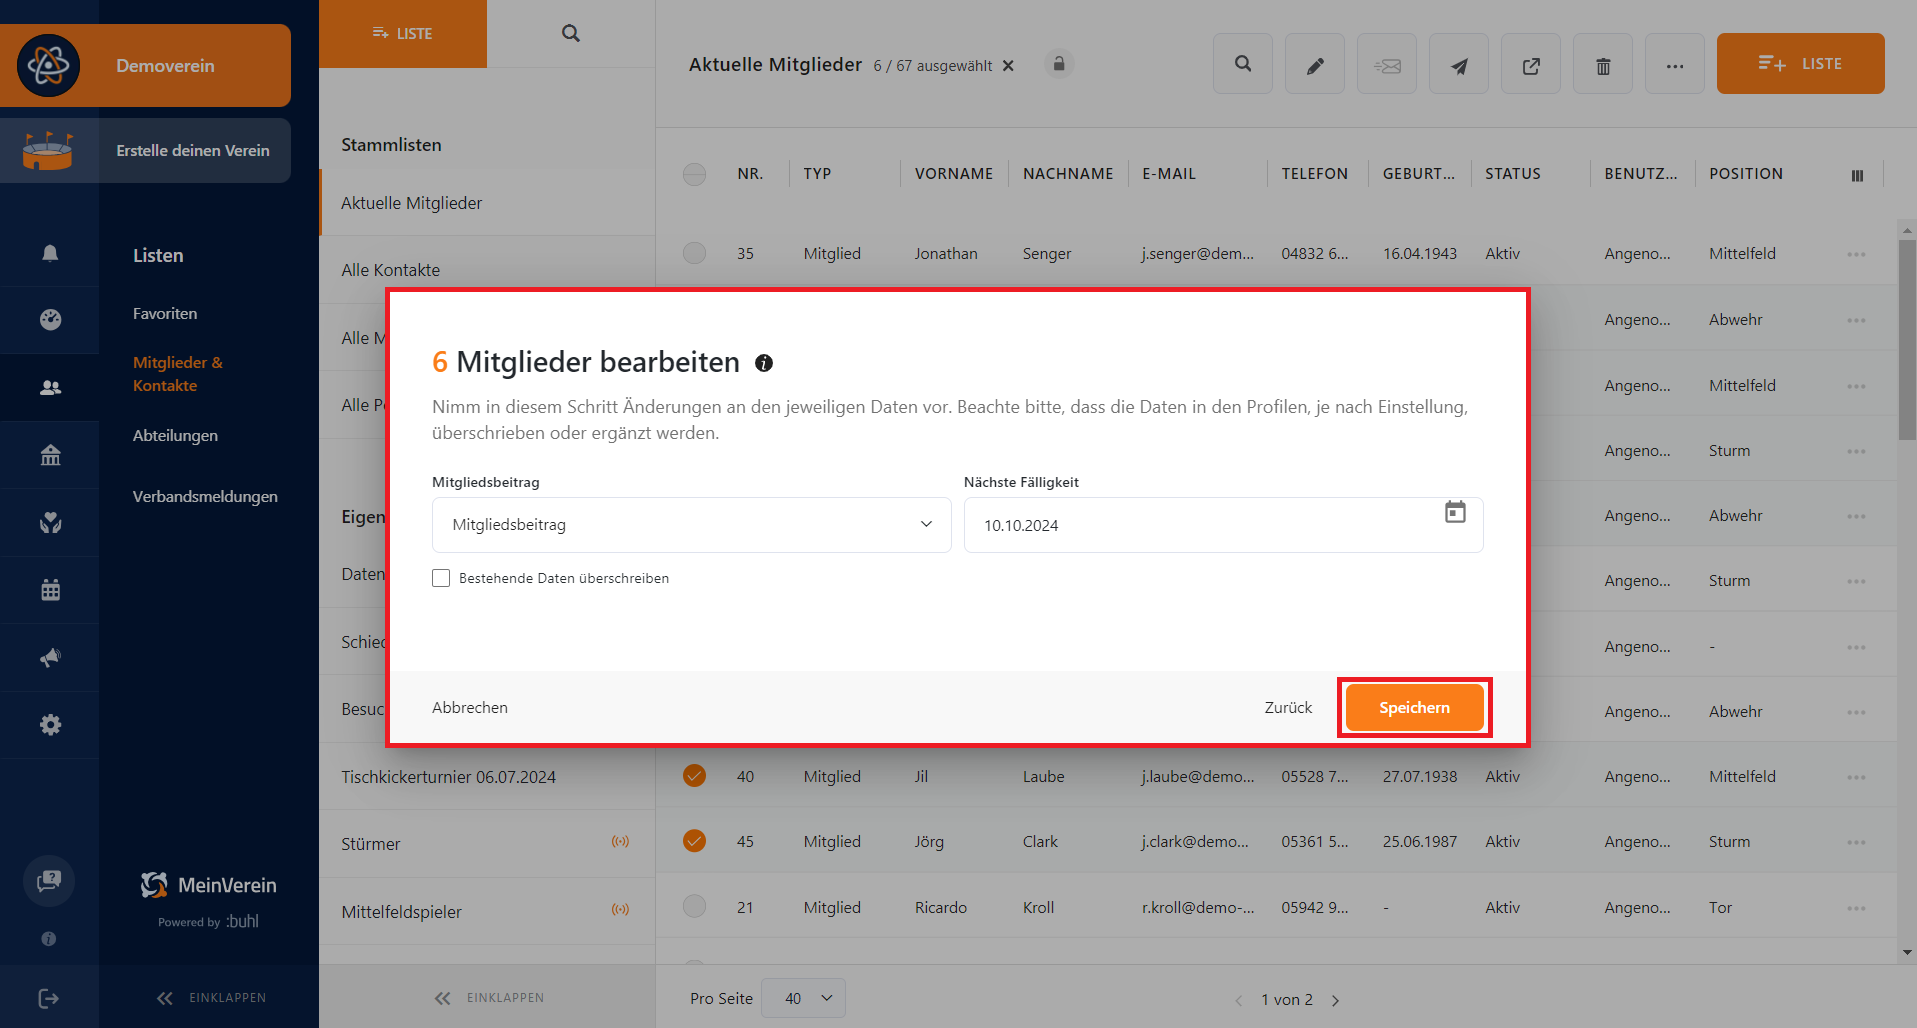
Task: Click the heart hands sidebar icon
Action: point(50,522)
